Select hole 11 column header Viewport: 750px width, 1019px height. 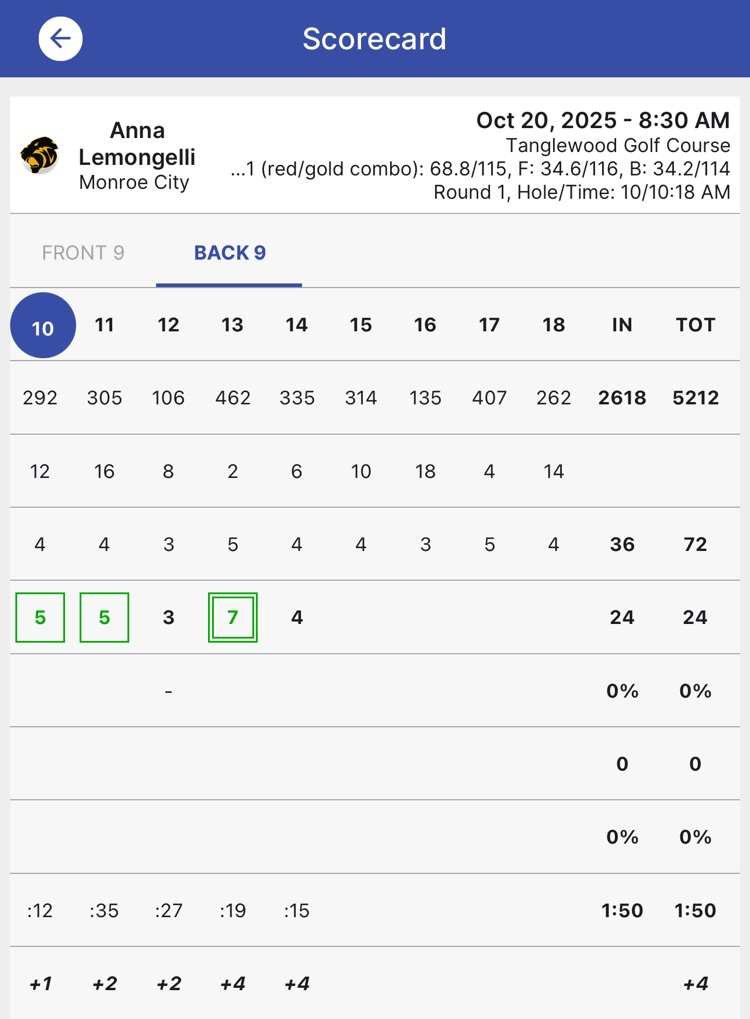pyautogui.click(x=105, y=325)
